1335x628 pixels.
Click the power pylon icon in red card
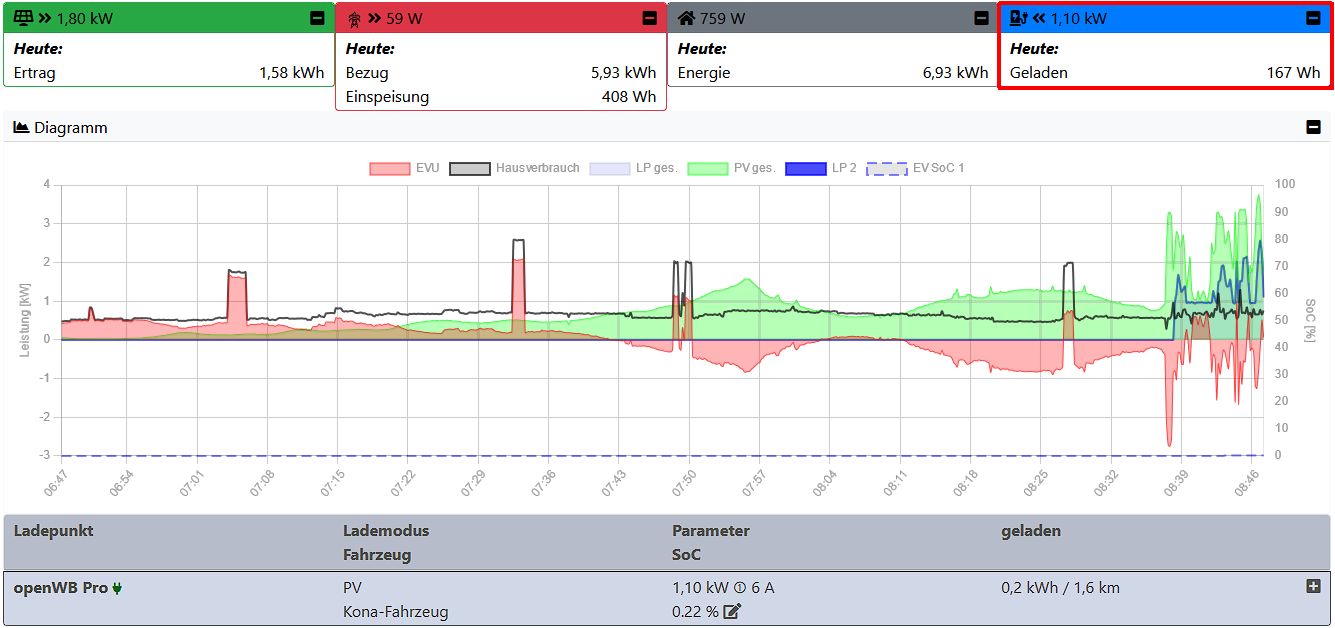[354, 18]
